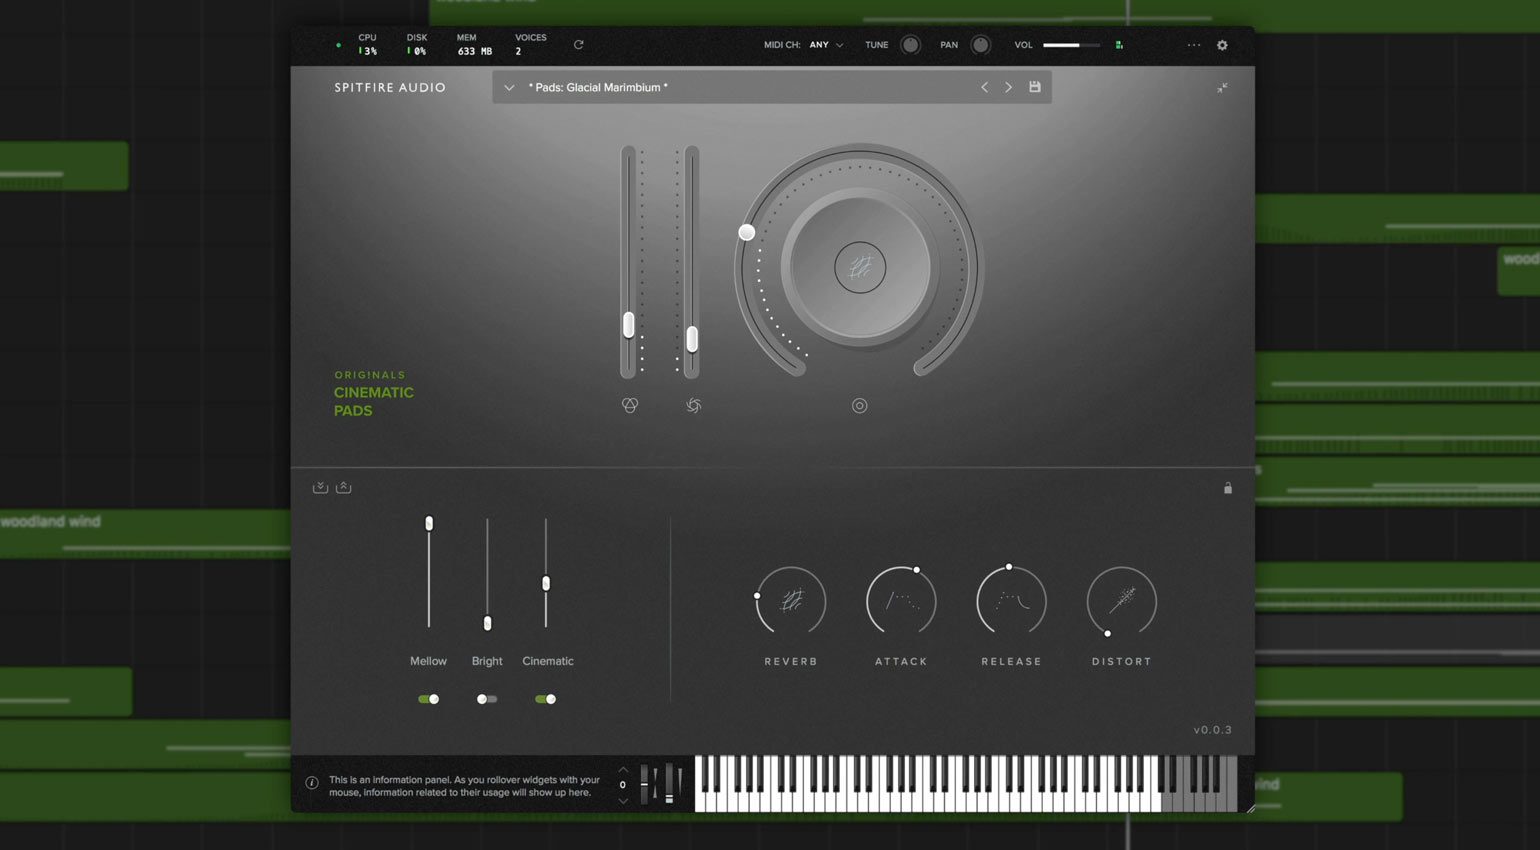Click the target icon below the big knob

click(859, 405)
